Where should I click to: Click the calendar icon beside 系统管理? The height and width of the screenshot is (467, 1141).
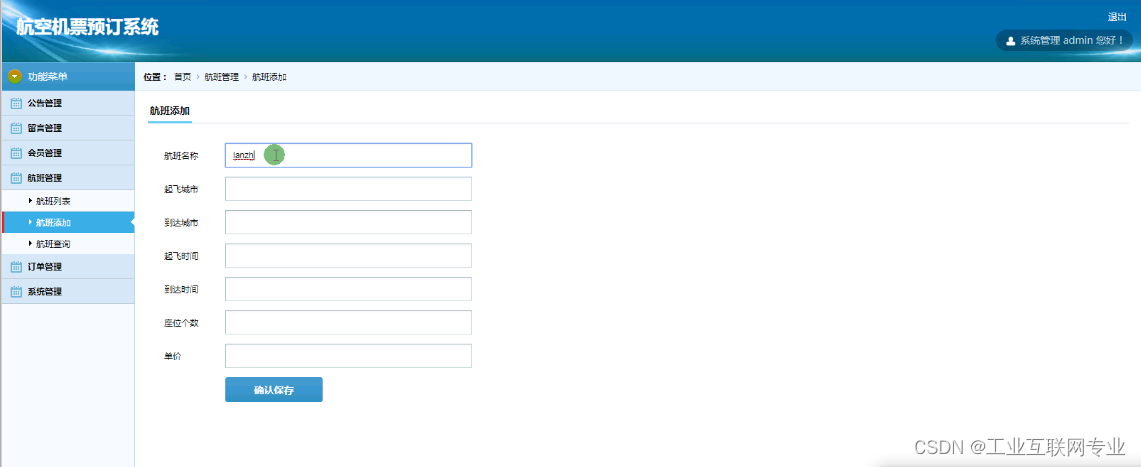(x=16, y=292)
